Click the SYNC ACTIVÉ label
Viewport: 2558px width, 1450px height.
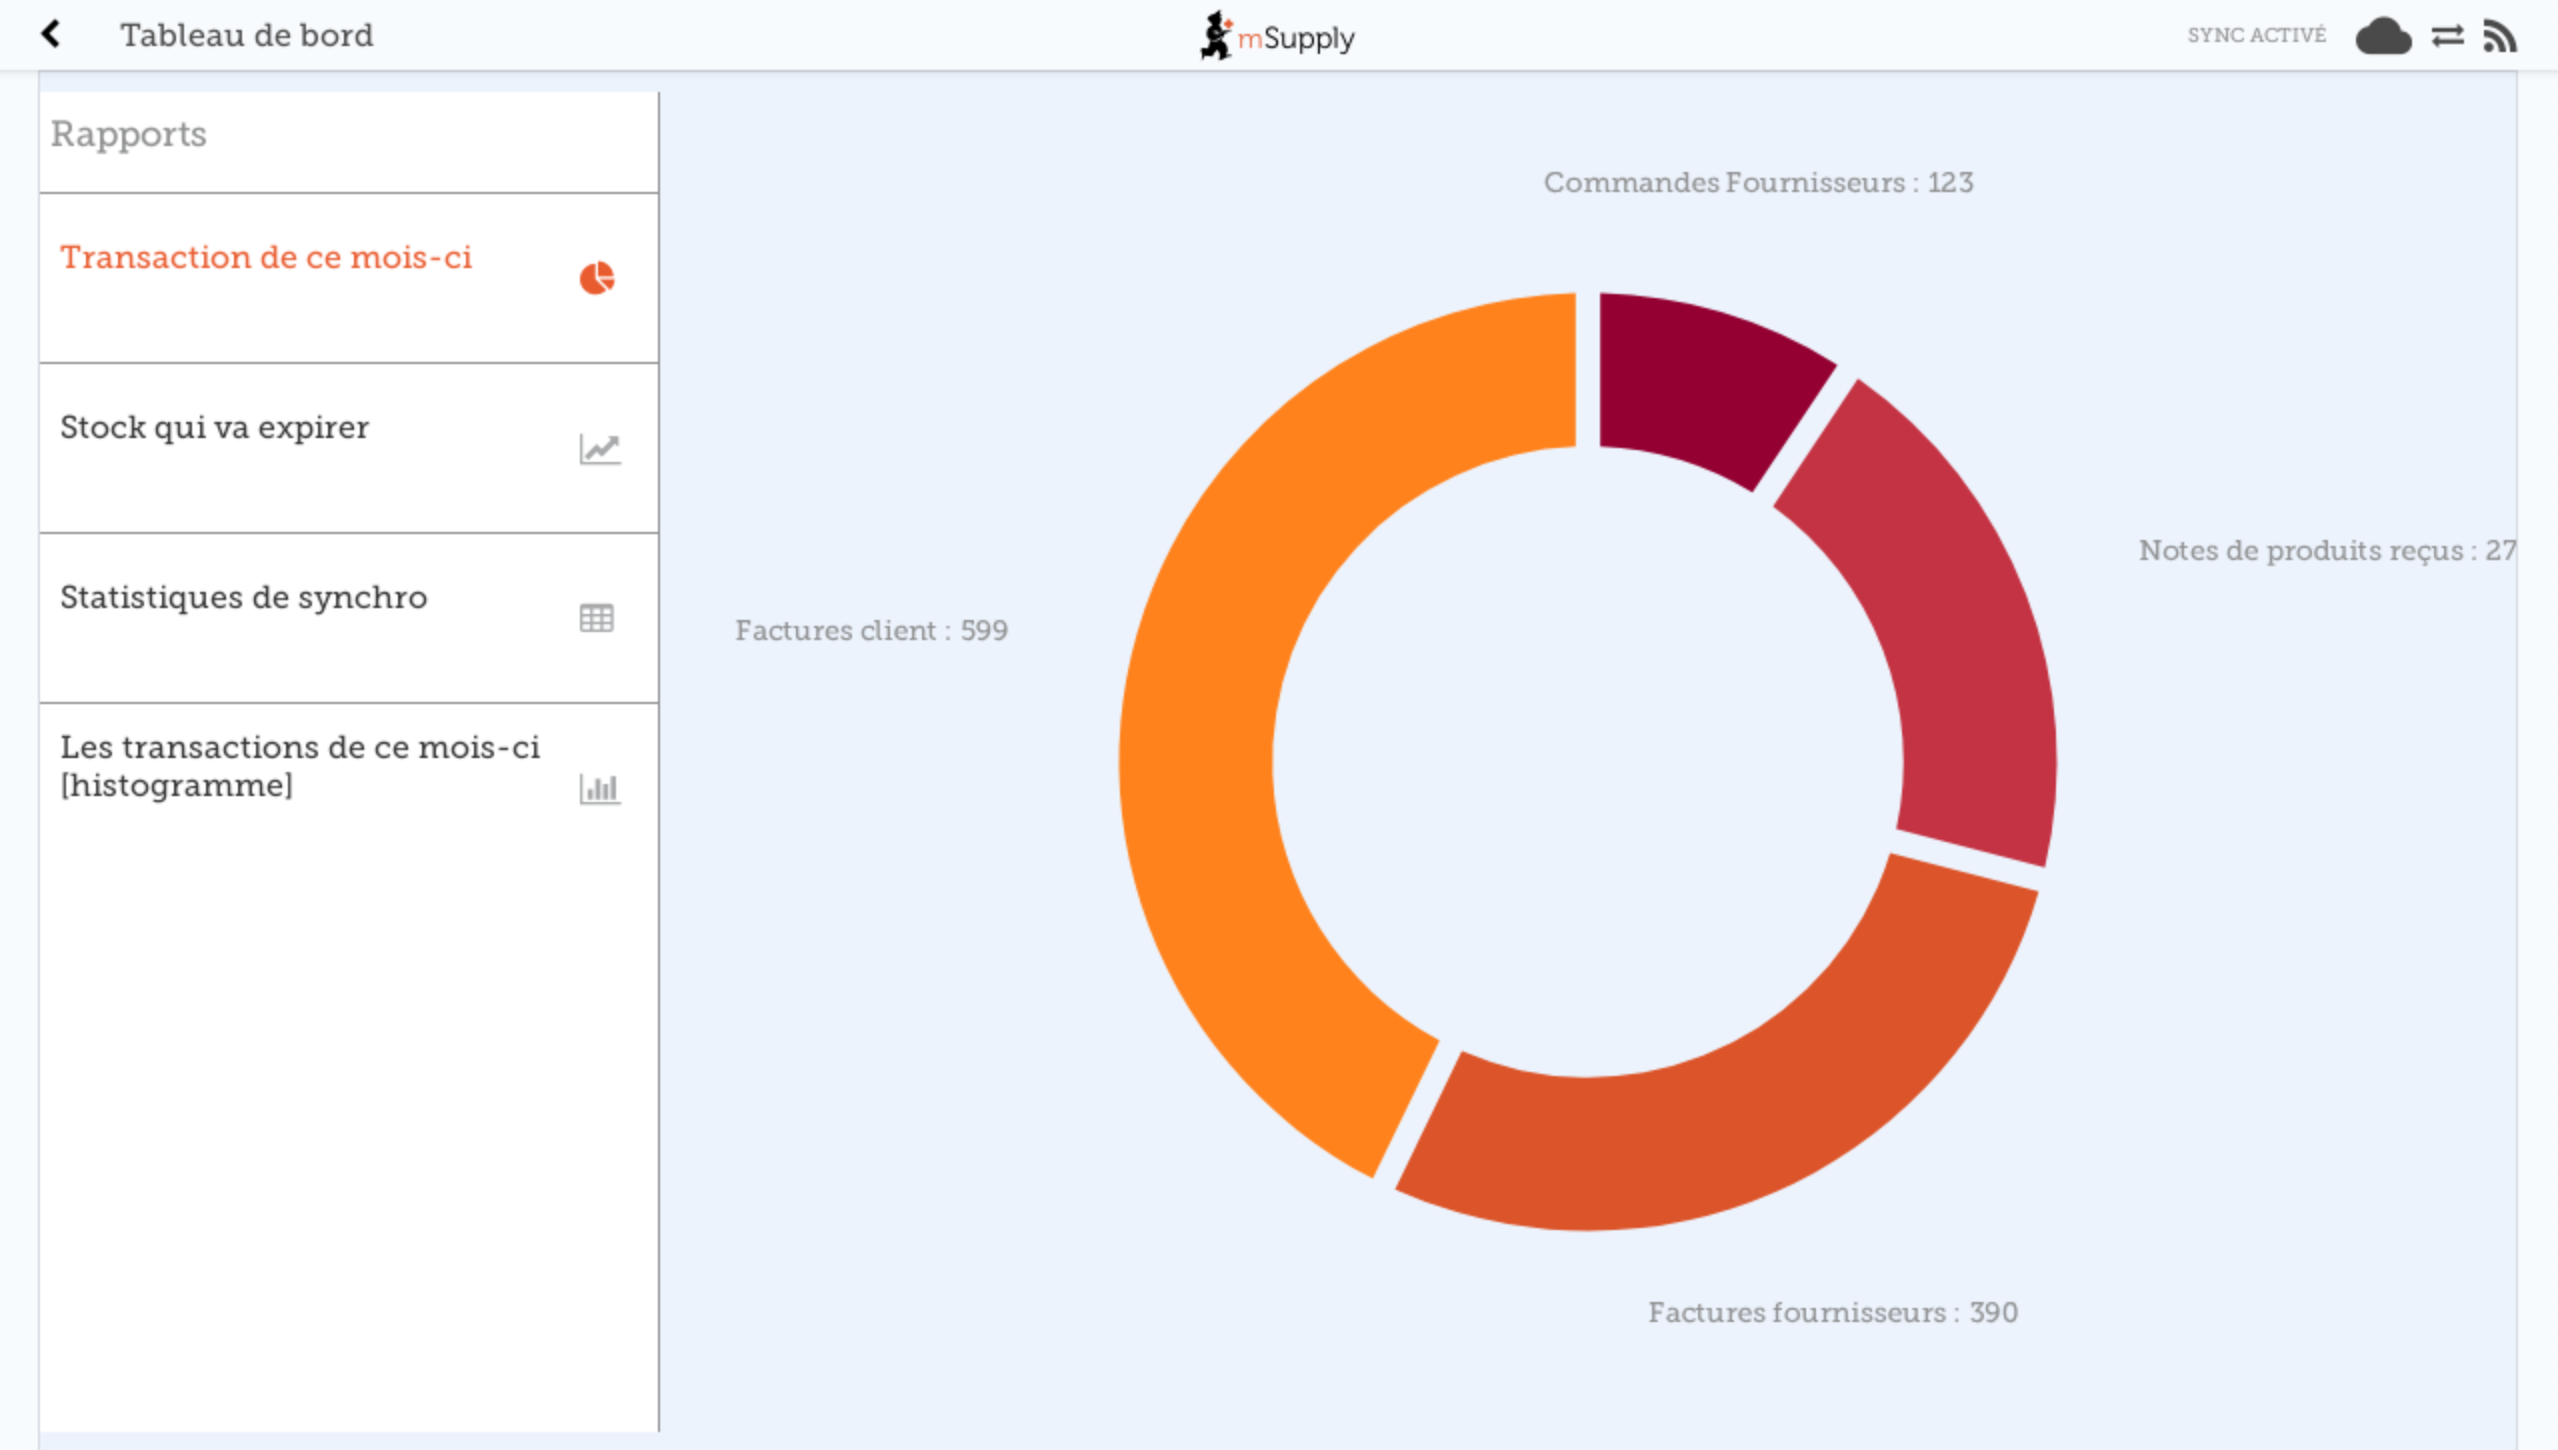click(2256, 36)
